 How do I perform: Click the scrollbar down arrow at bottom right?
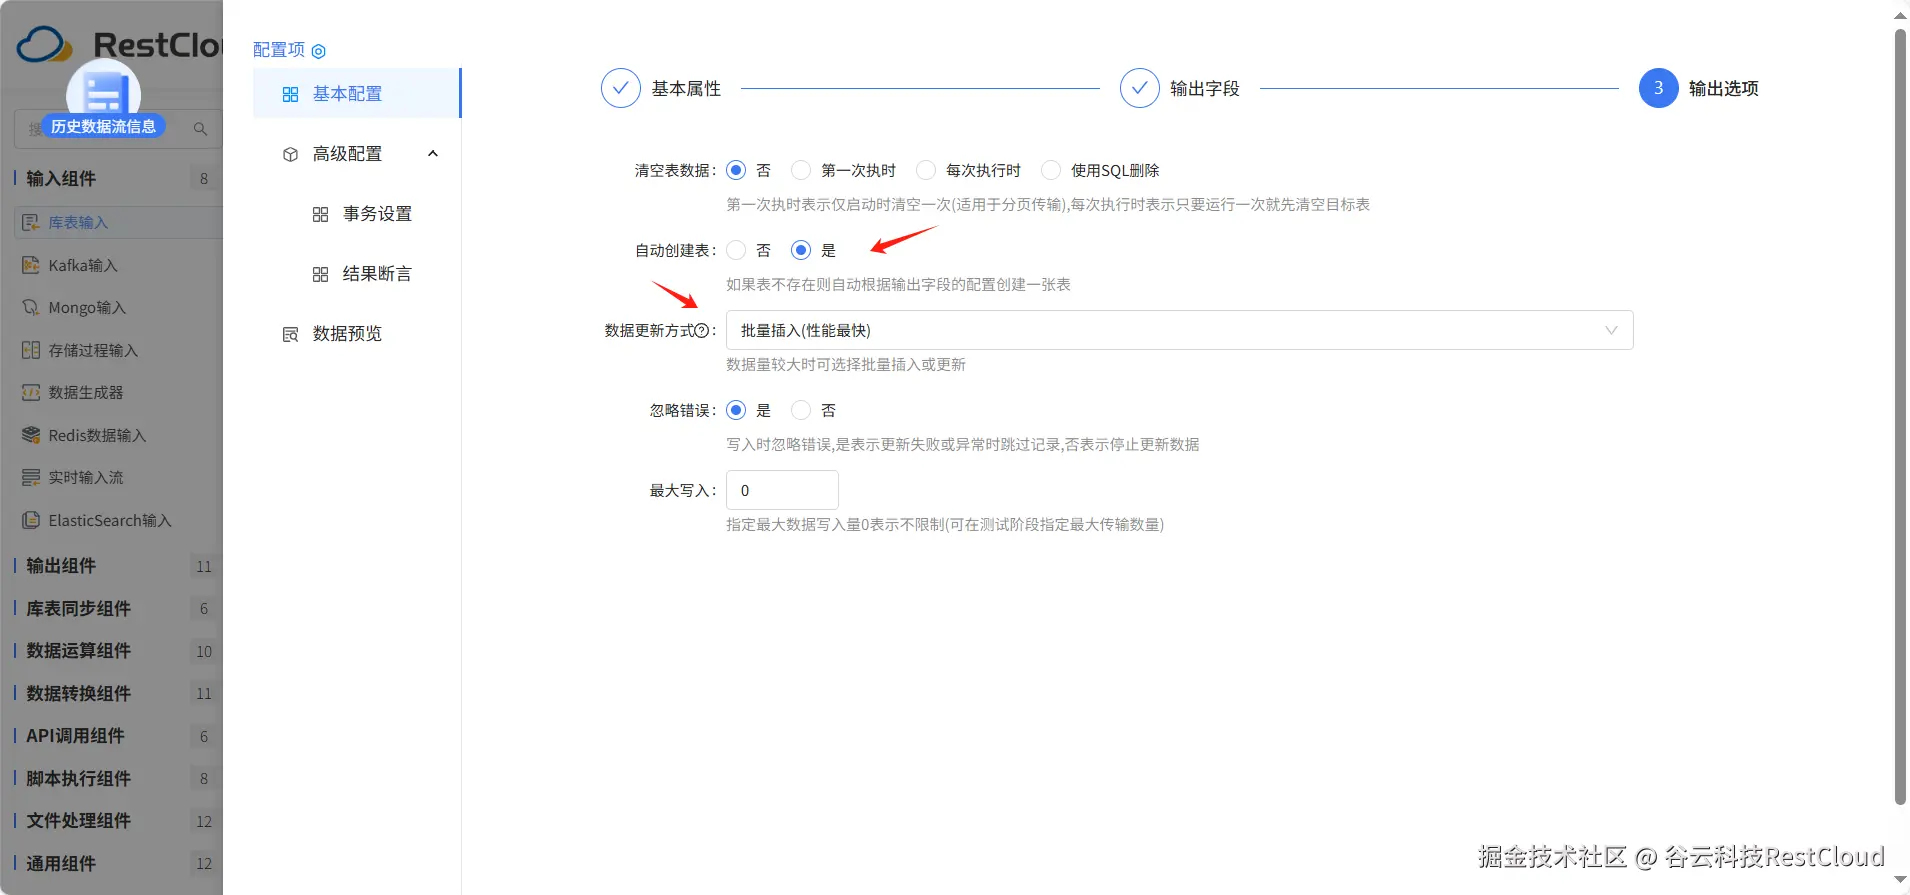tap(1900, 881)
